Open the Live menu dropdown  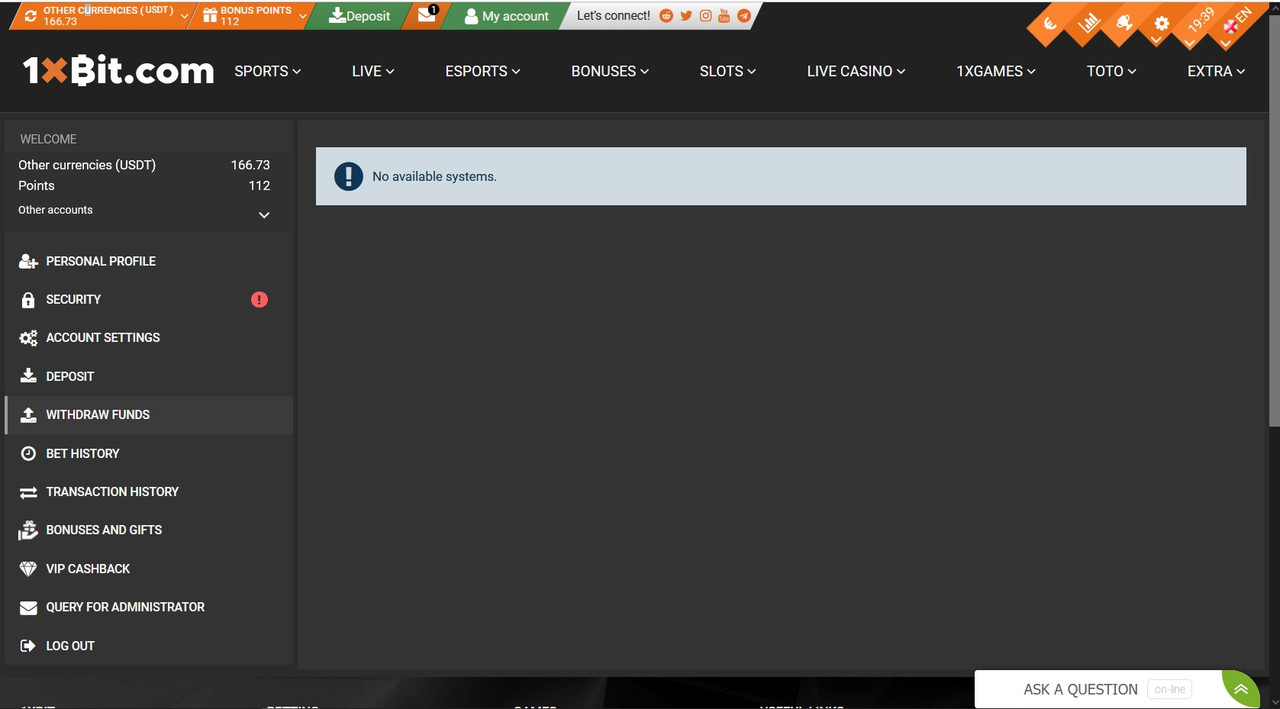click(x=373, y=71)
